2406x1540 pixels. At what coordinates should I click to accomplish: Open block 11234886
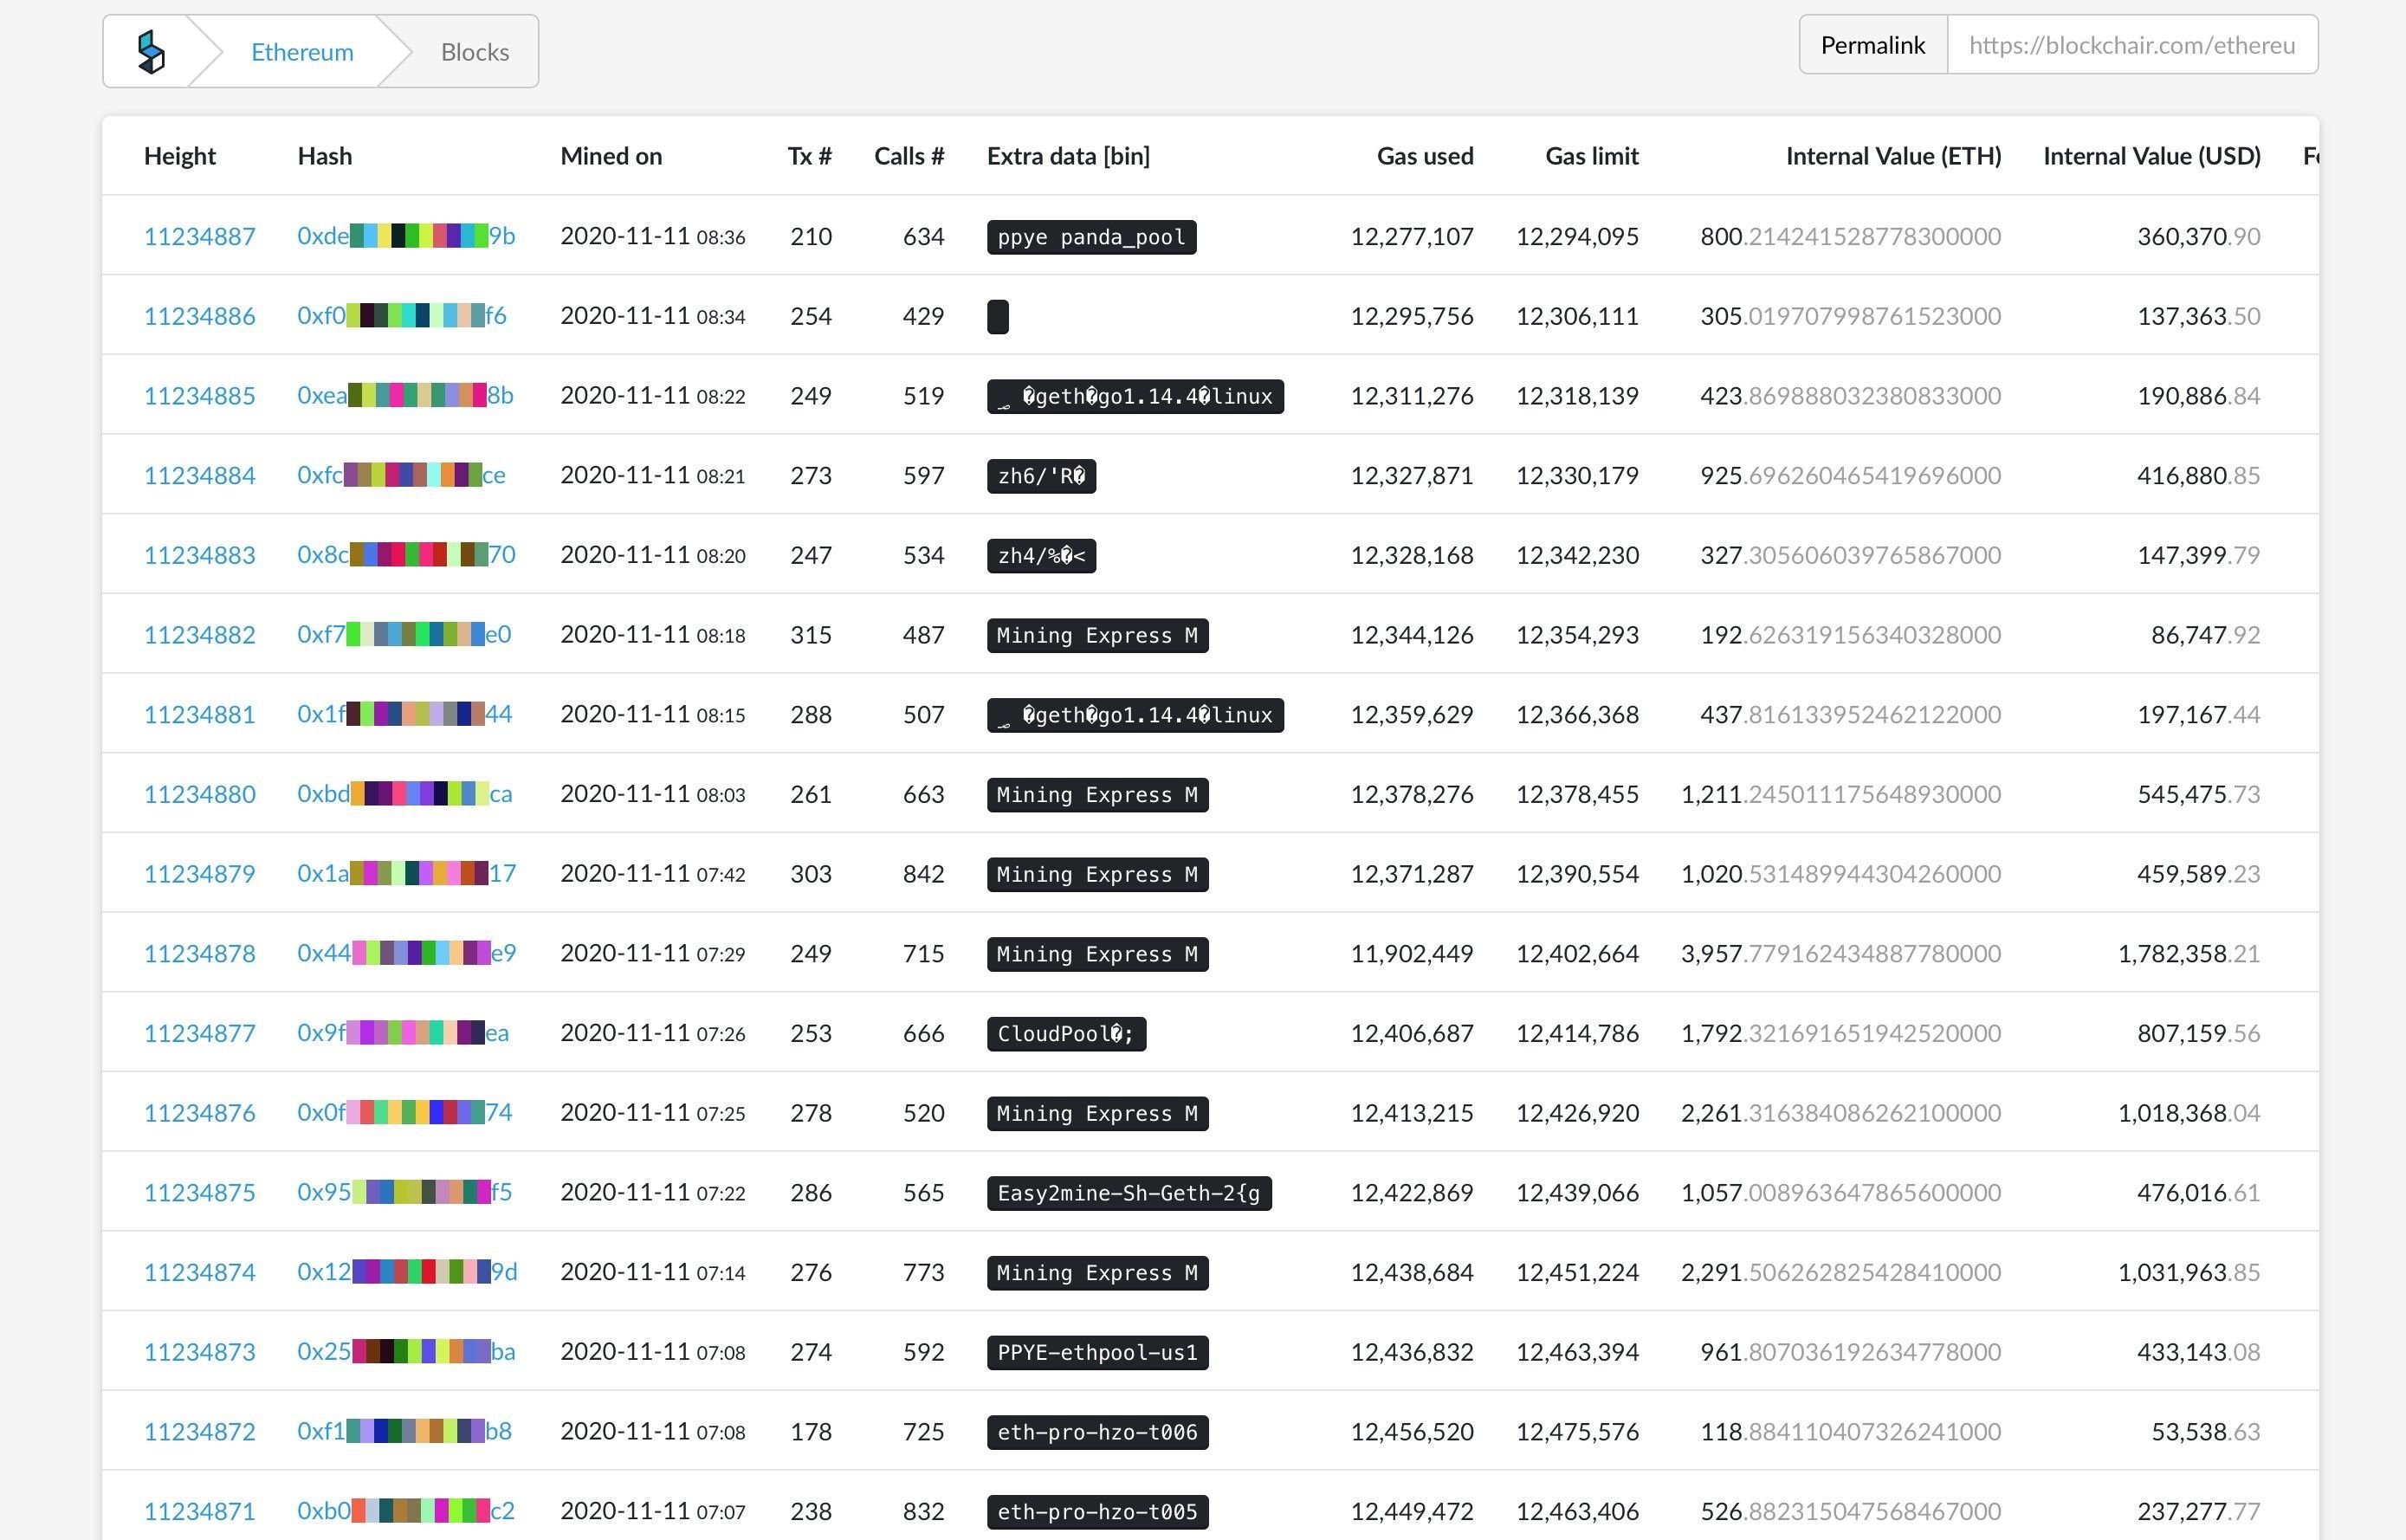[200, 316]
